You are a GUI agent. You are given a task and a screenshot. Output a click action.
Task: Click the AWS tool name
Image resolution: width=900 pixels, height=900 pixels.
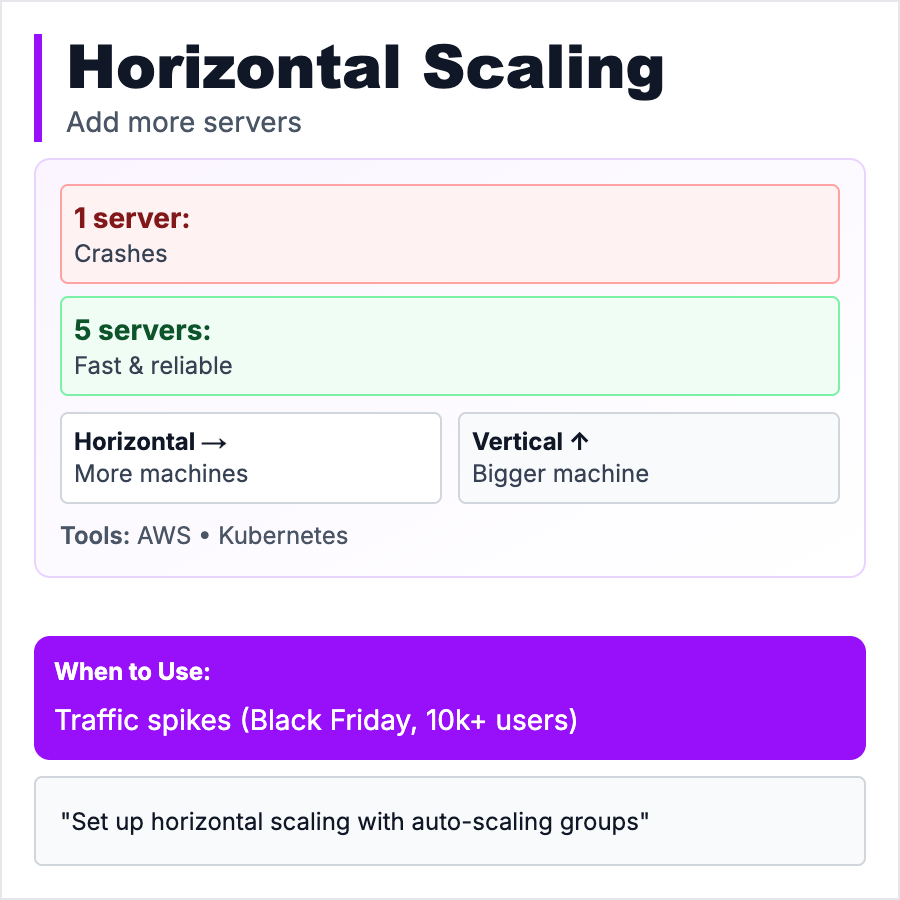163,536
